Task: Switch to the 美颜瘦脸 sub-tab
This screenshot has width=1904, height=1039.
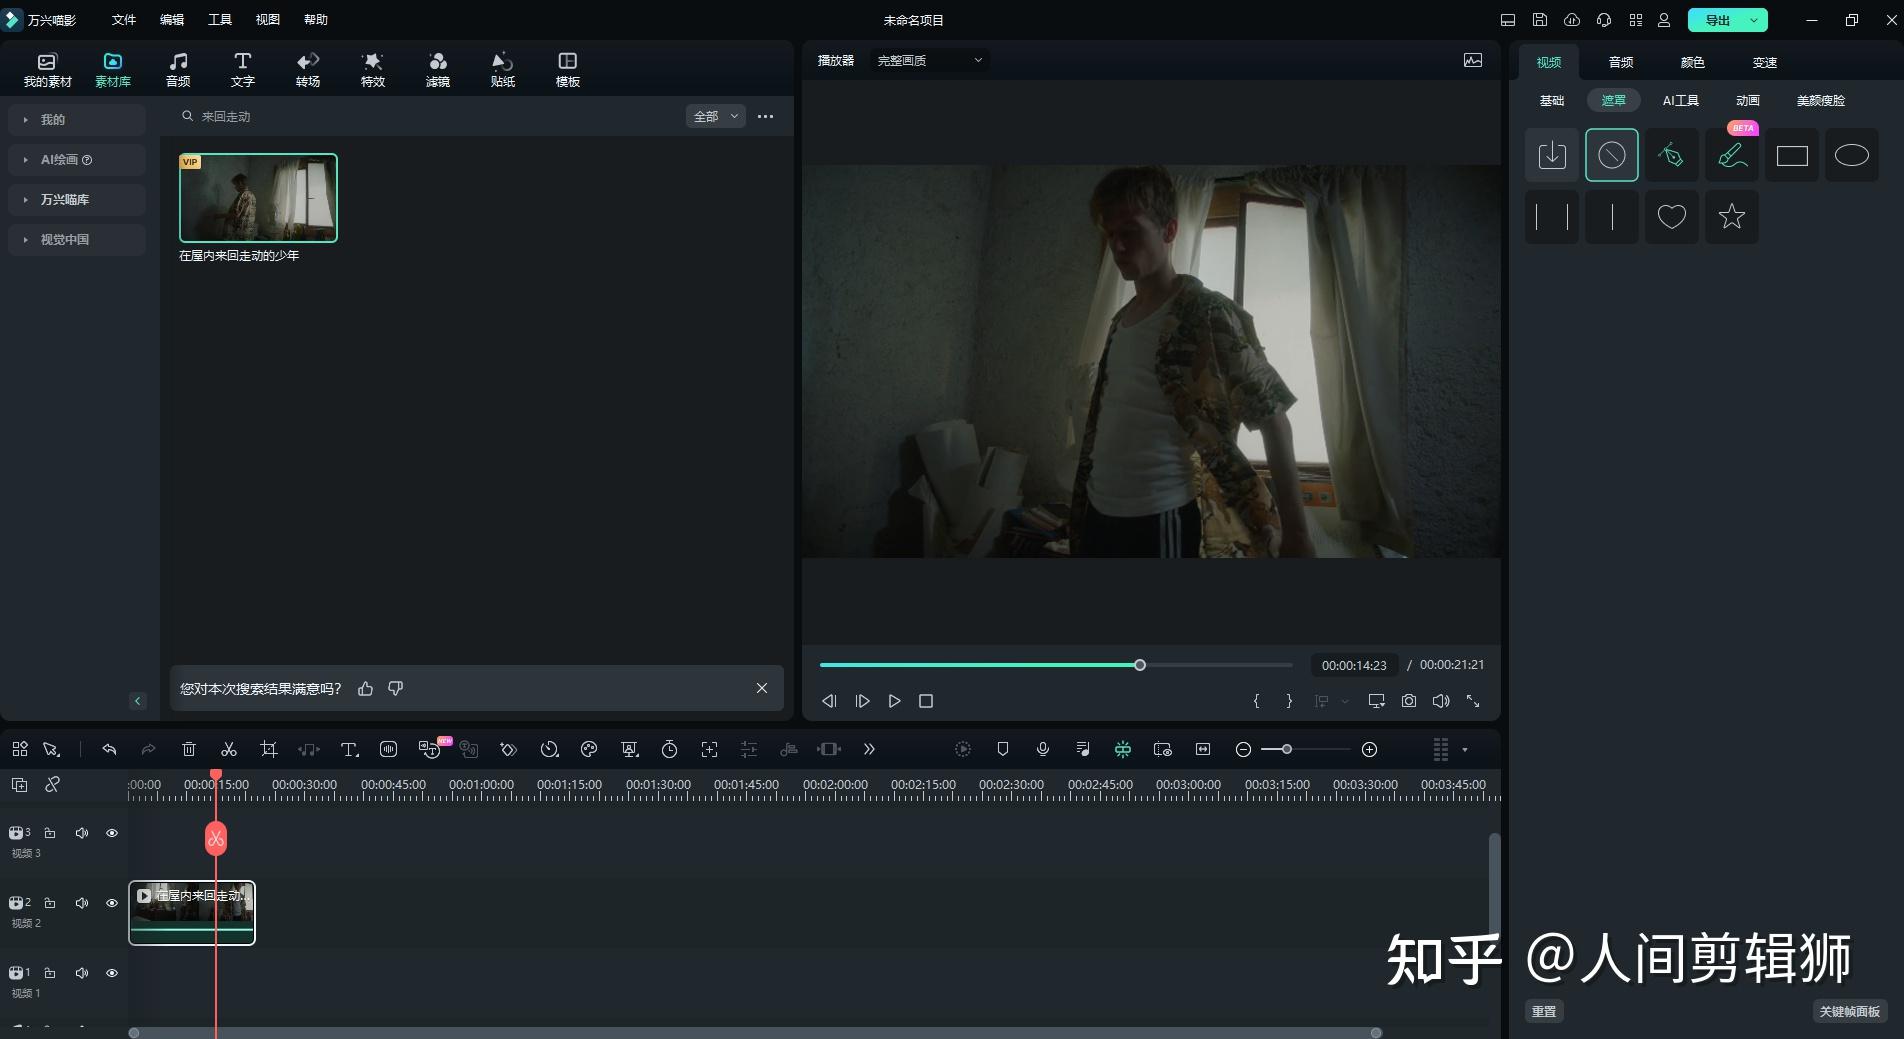Action: [x=1821, y=100]
